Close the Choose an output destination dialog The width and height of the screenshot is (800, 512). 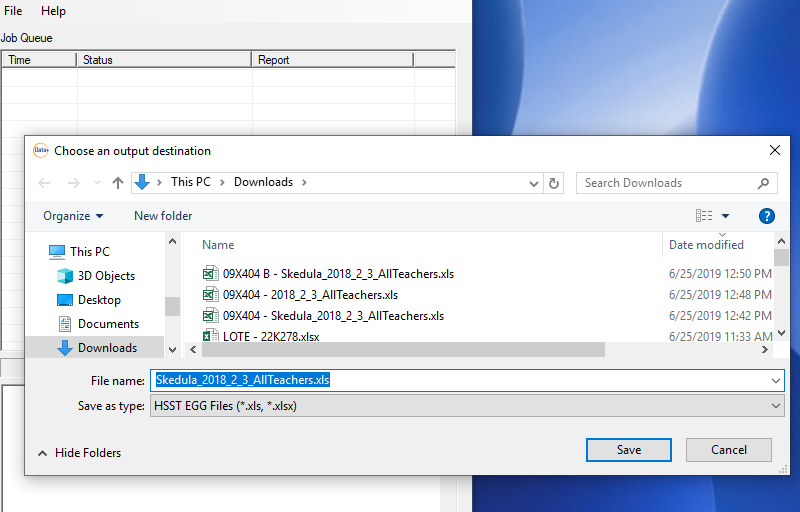775,150
